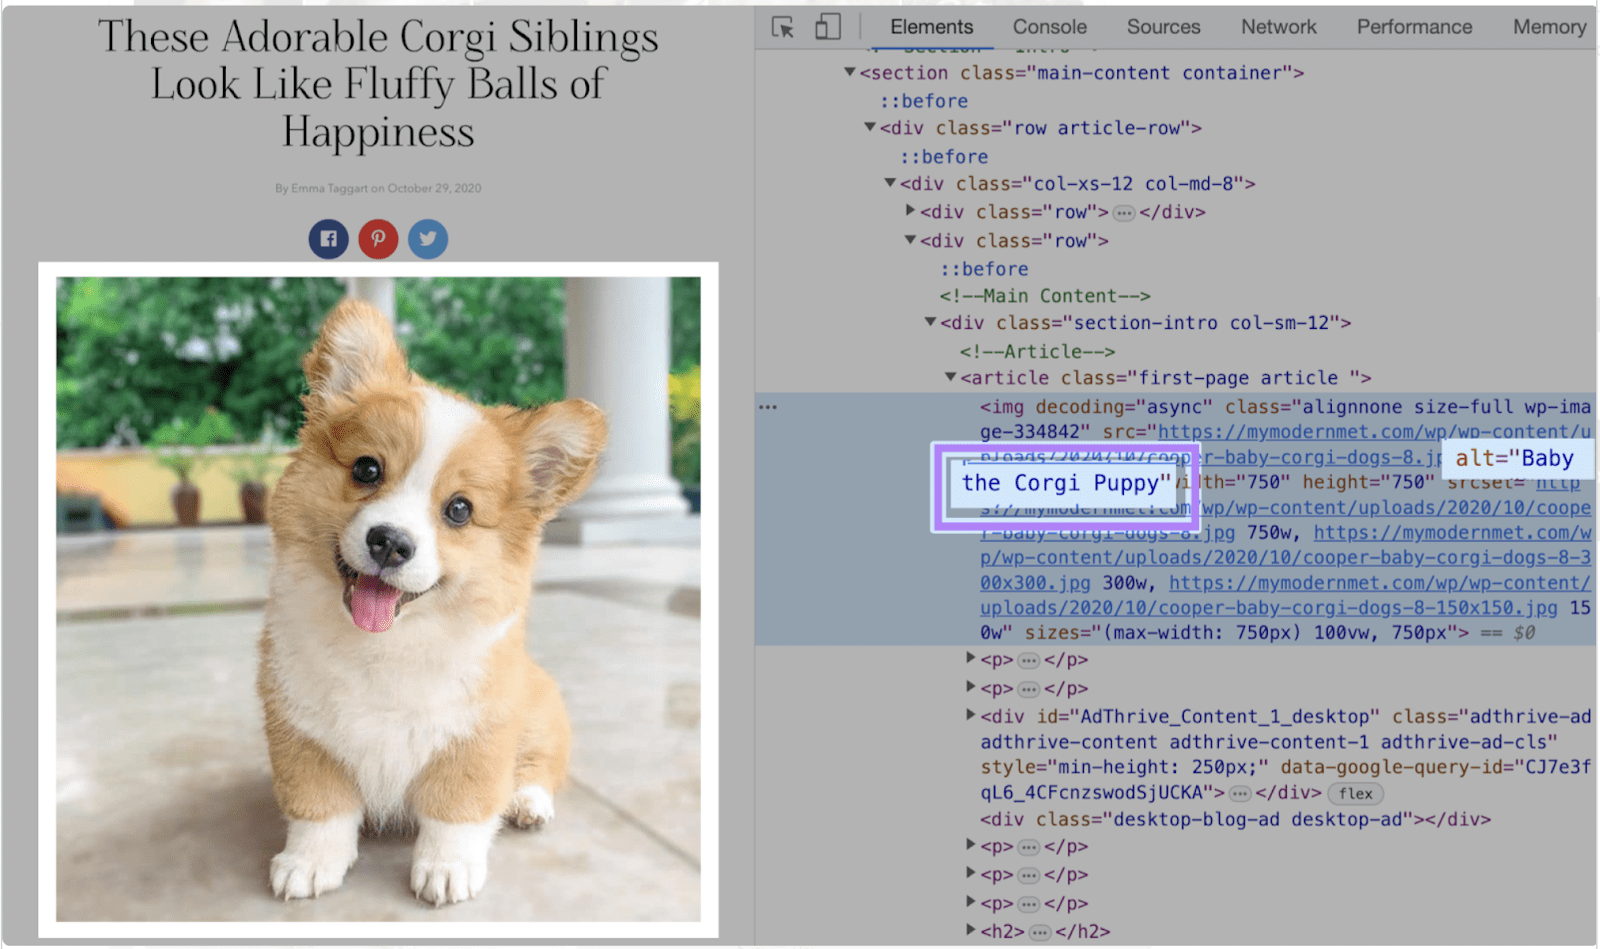
Task: Open the Pinterest share icon
Action: tap(378, 238)
